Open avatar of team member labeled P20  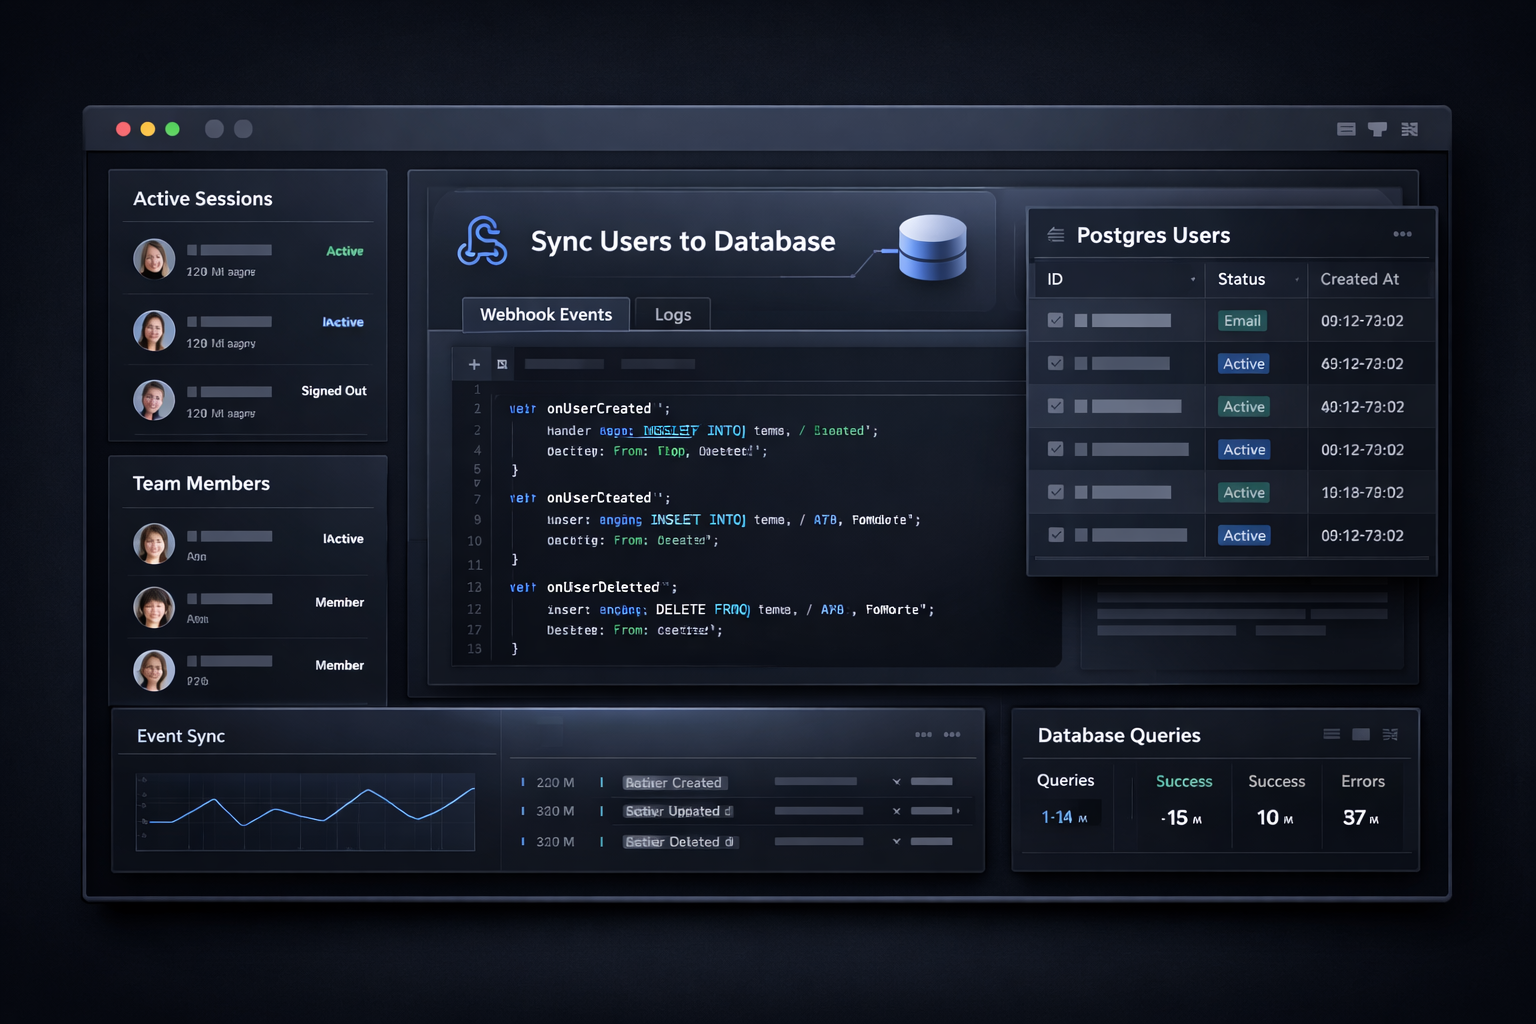(154, 670)
